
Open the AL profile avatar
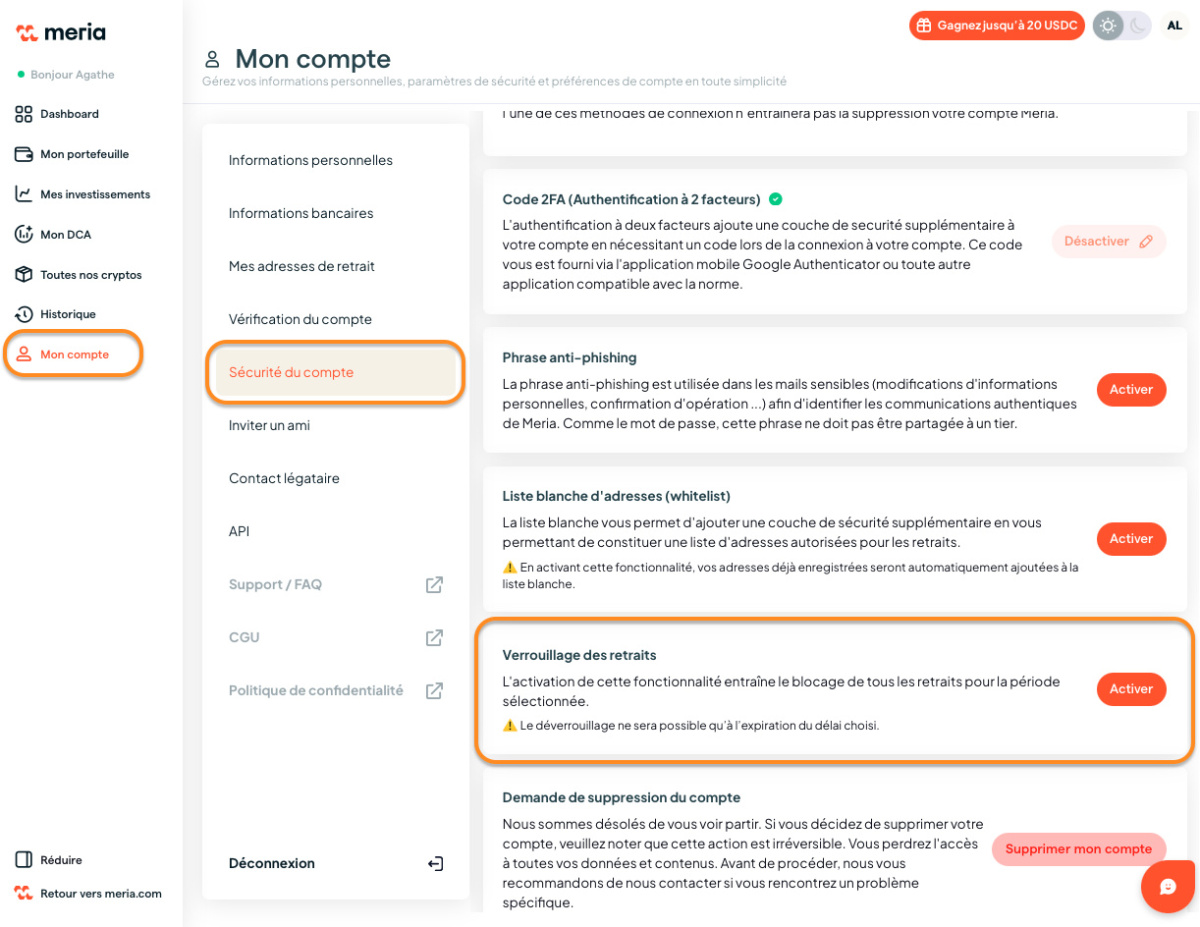tap(1175, 26)
